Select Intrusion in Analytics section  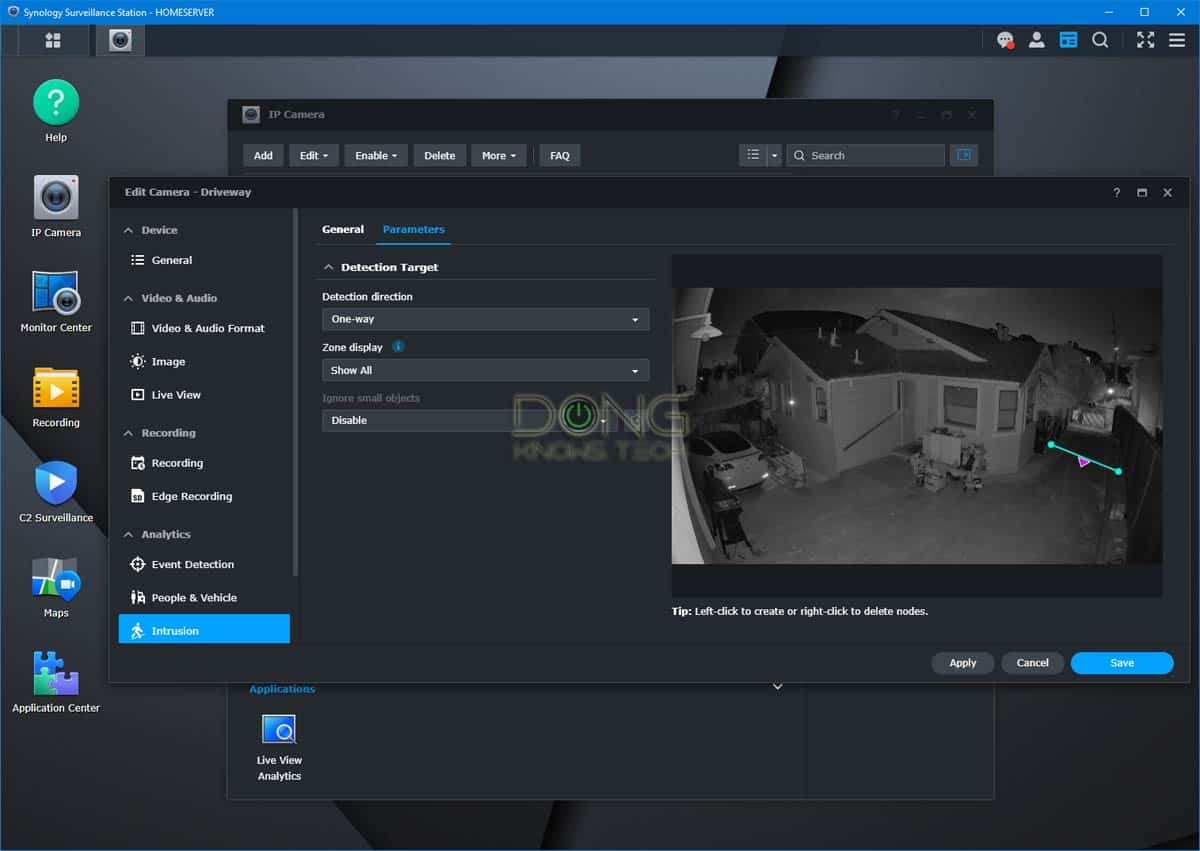[204, 631]
